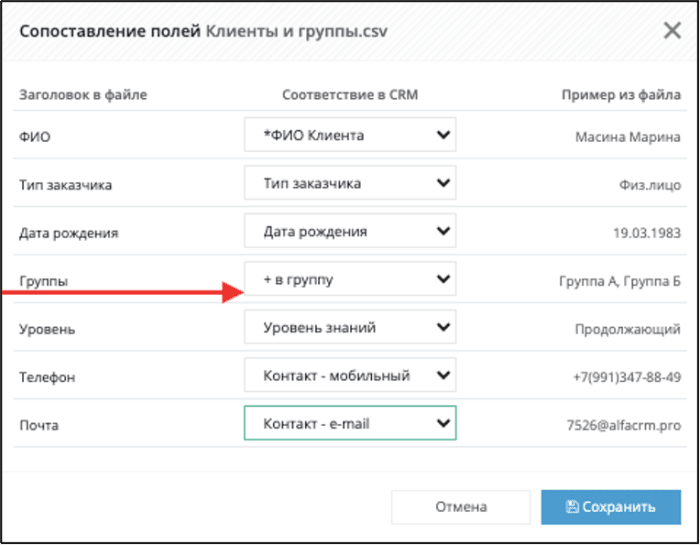
Task: Click chevron arrow of Дата рождения field
Action: [443, 231]
